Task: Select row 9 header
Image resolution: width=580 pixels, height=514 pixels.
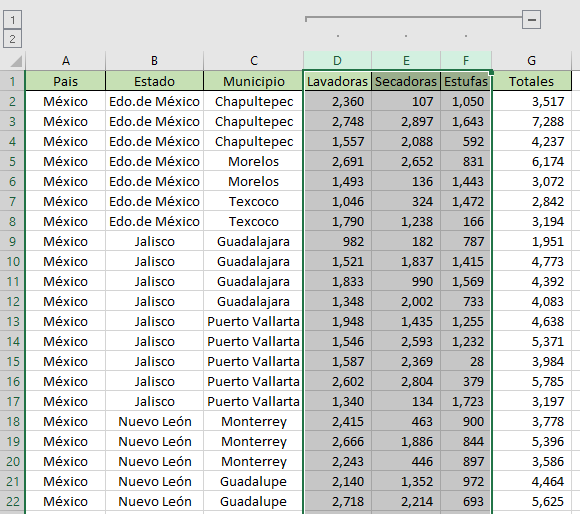Action: pyautogui.click(x=12, y=241)
